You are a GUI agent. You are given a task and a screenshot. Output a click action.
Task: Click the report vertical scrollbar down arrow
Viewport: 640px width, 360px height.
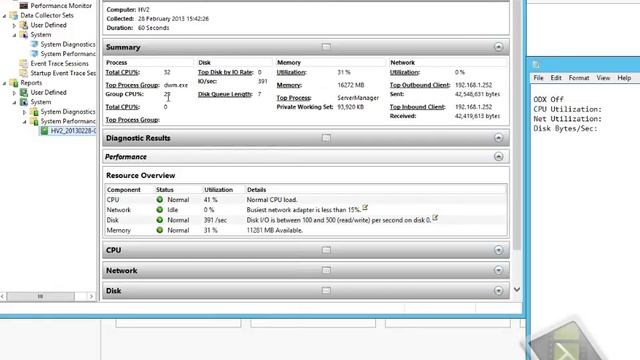tap(517, 289)
